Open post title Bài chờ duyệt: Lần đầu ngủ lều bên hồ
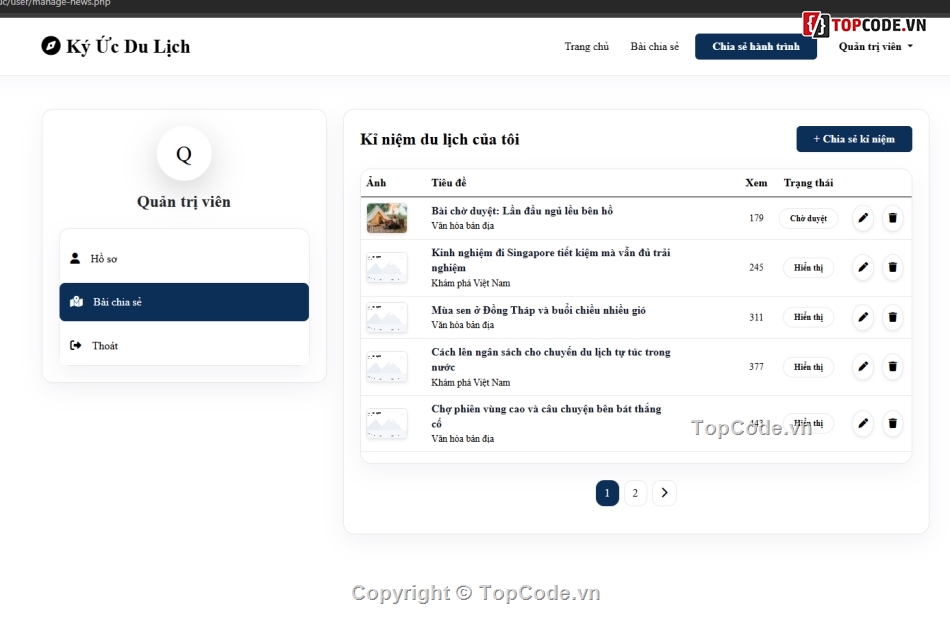The height and width of the screenshot is (624, 950). pos(522,211)
